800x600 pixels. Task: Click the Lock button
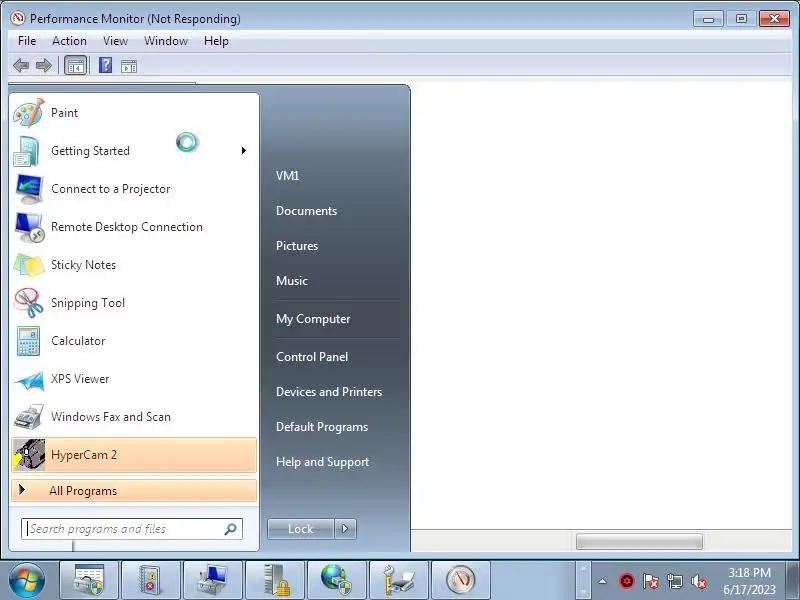point(301,529)
